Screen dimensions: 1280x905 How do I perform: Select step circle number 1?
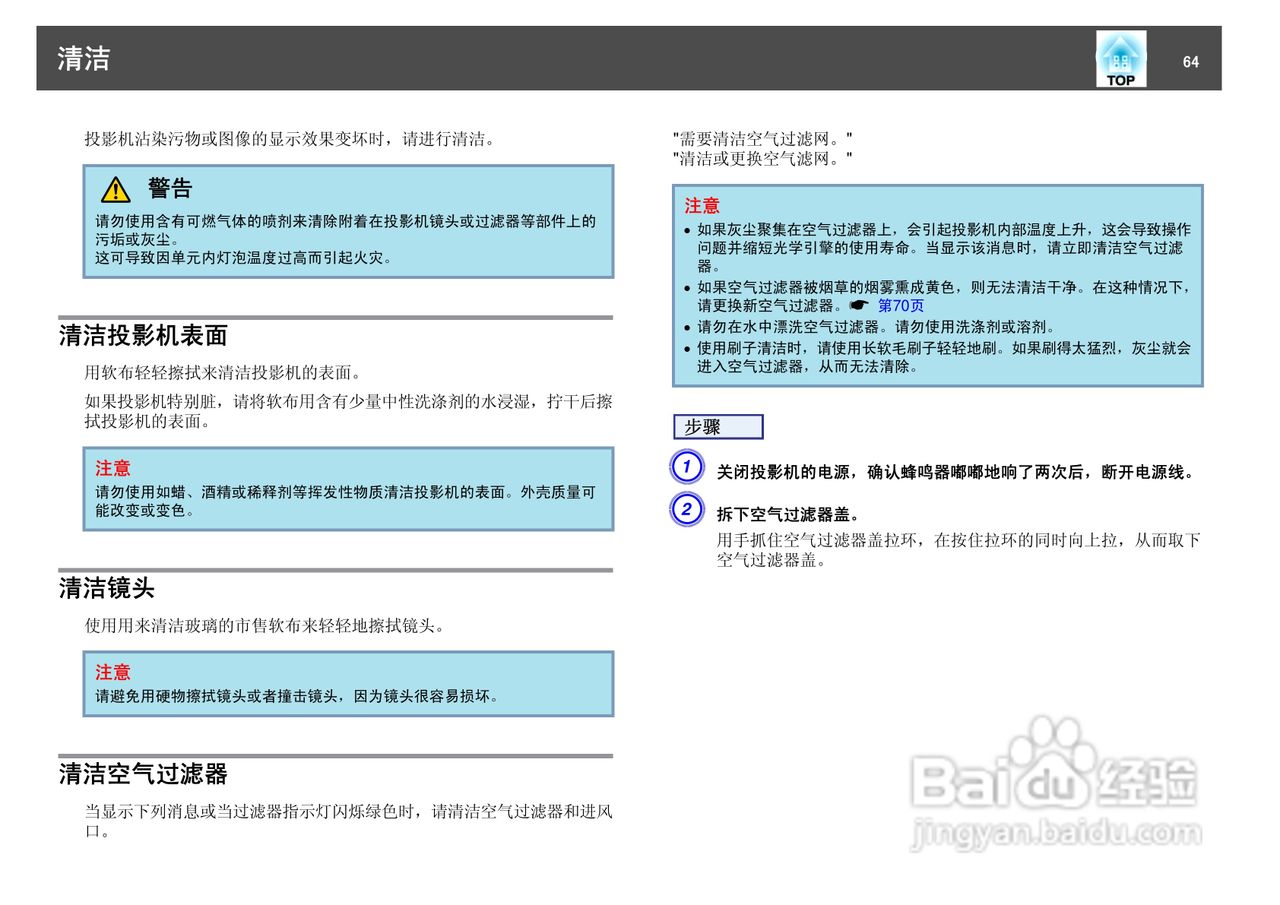click(687, 467)
